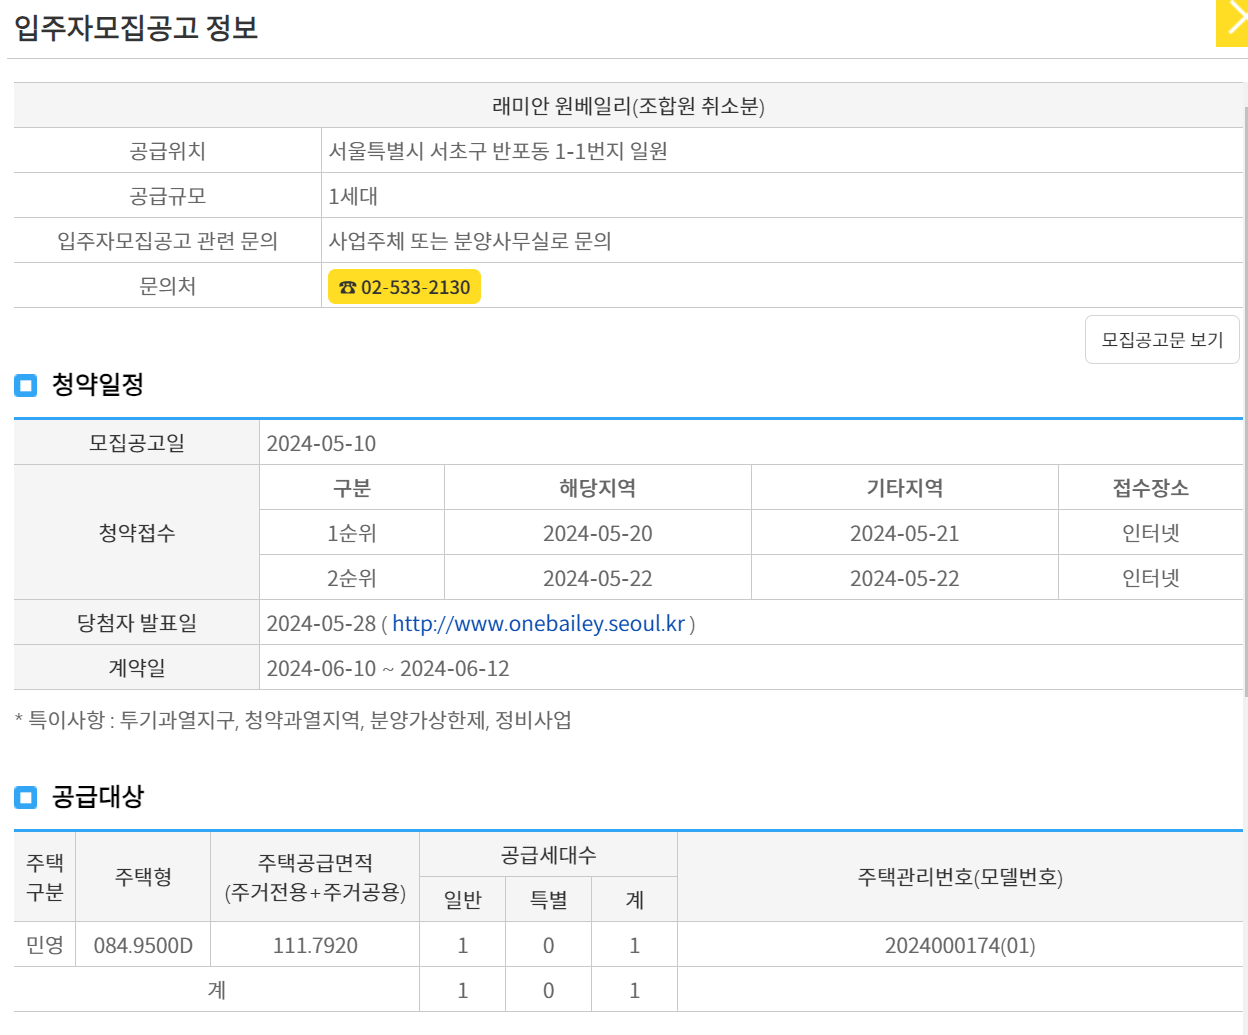Screen dimensions: 1248x1035
Task: Select the title 래미안 원베일리(조합원 취소분)
Action: click(628, 106)
